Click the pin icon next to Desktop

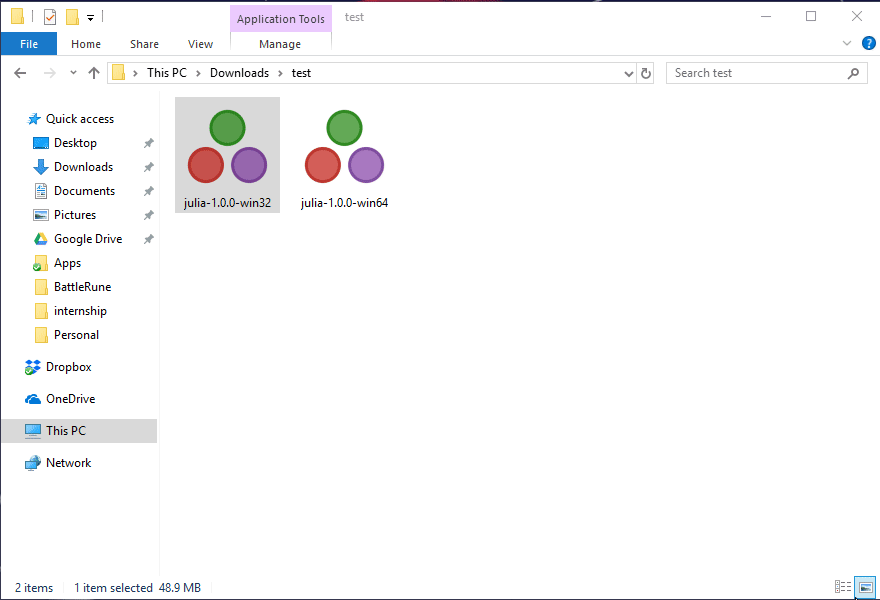click(148, 143)
